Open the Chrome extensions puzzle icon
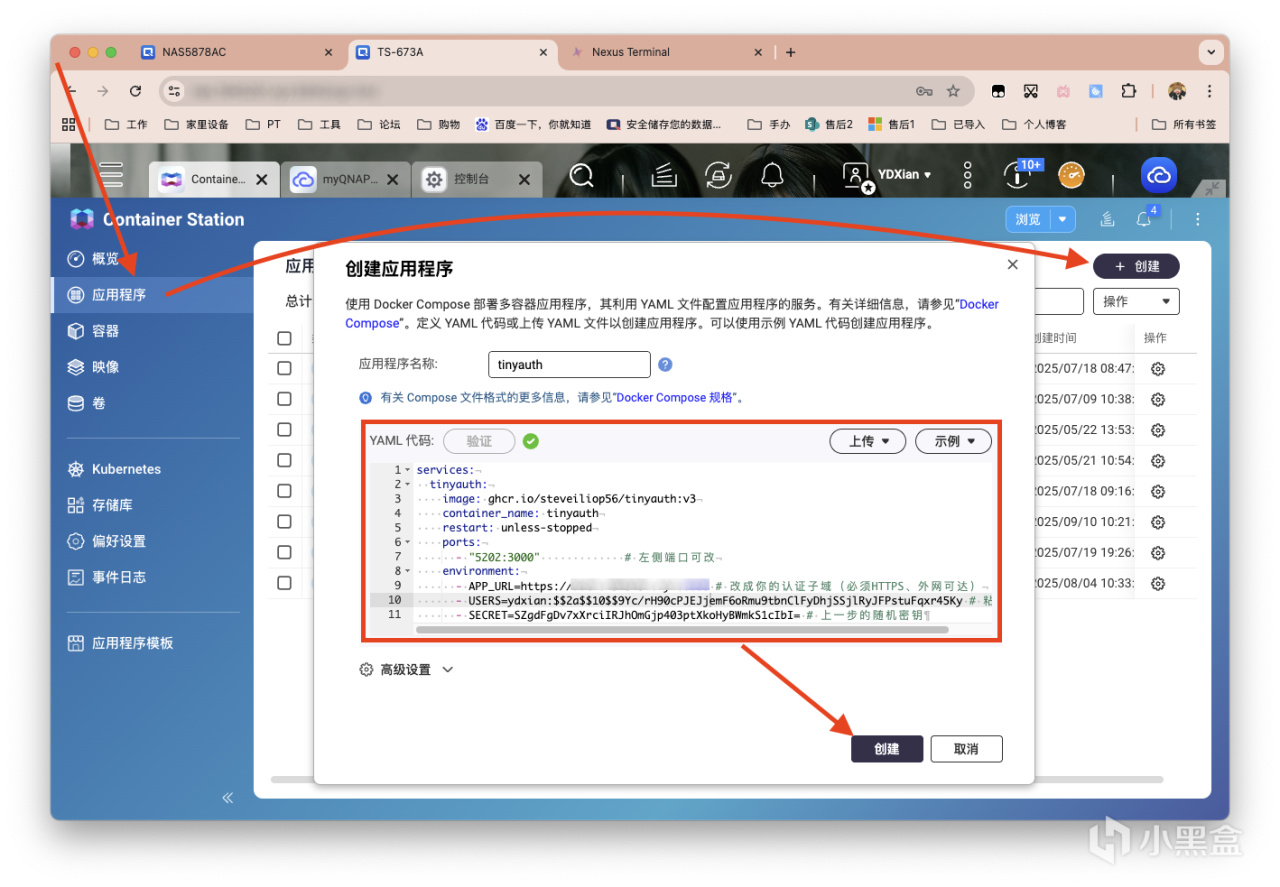 (1129, 91)
